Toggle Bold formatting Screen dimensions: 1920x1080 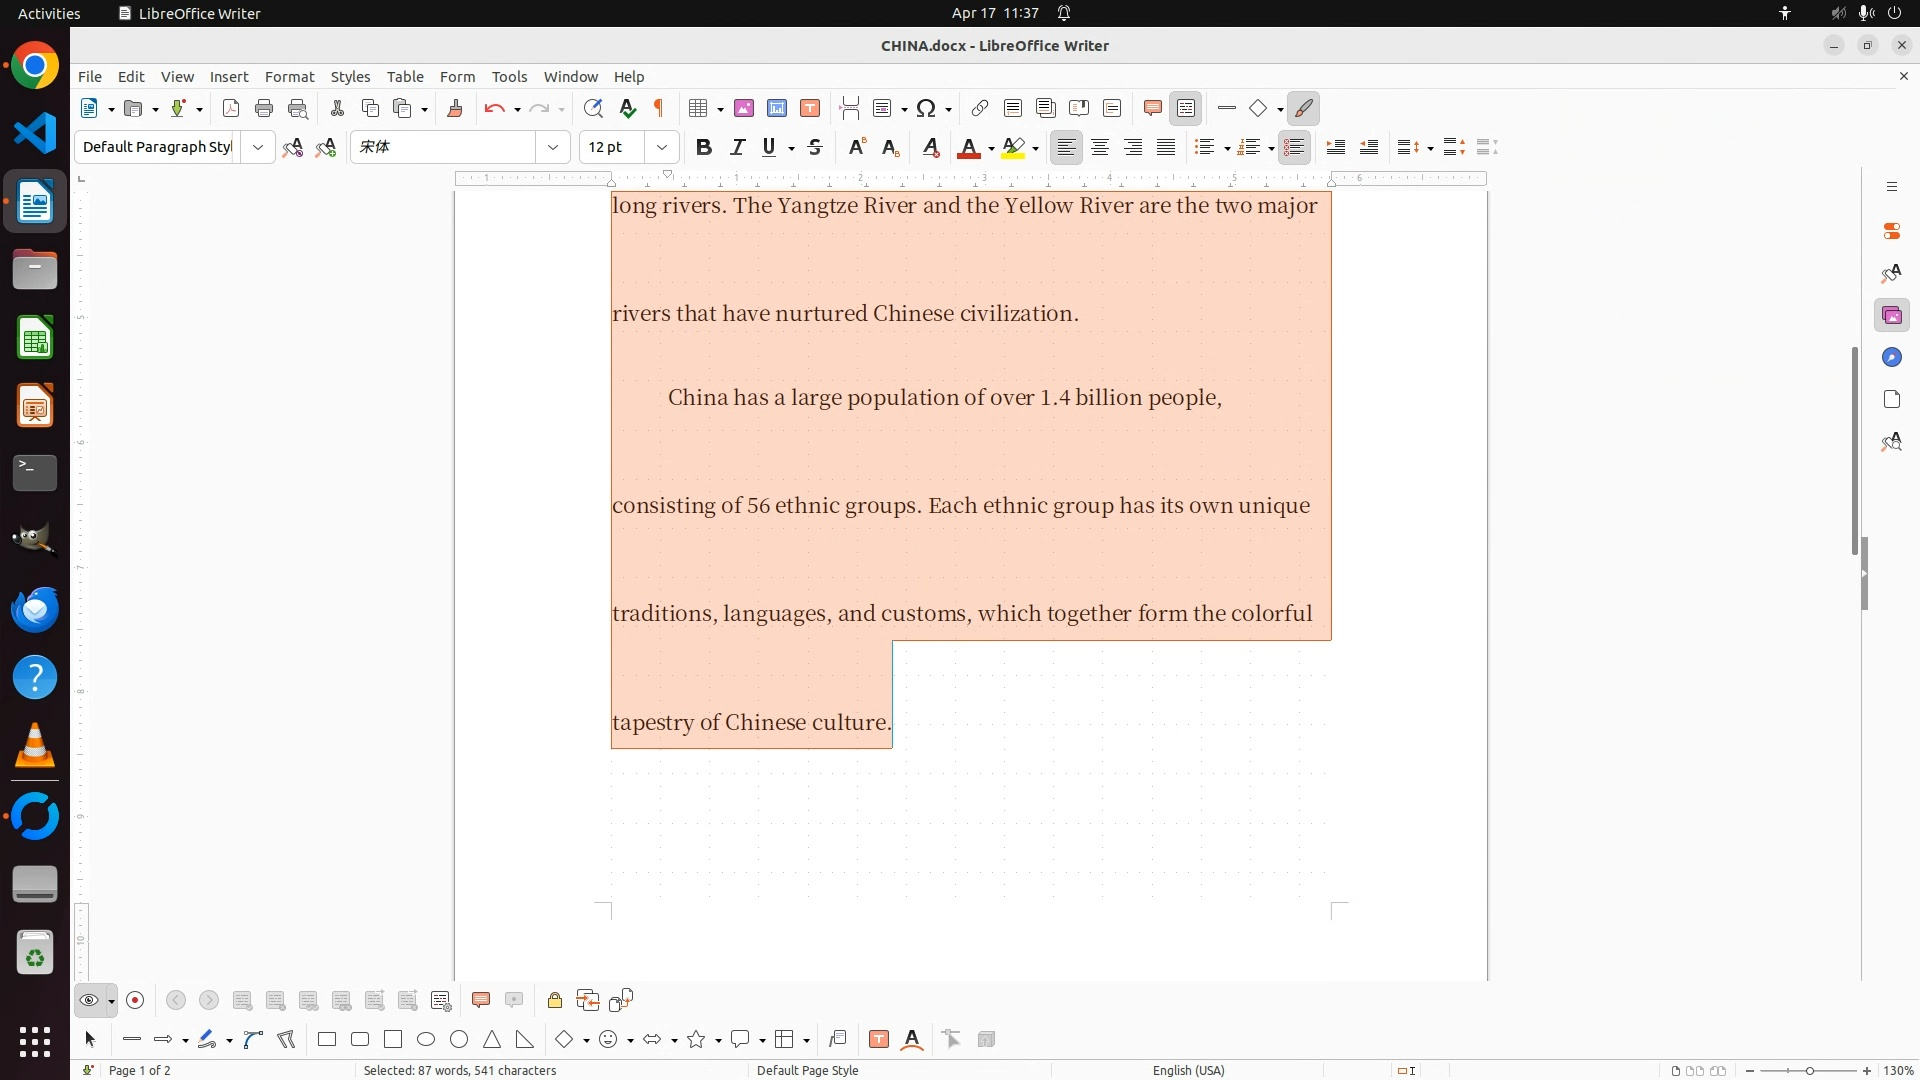point(704,147)
